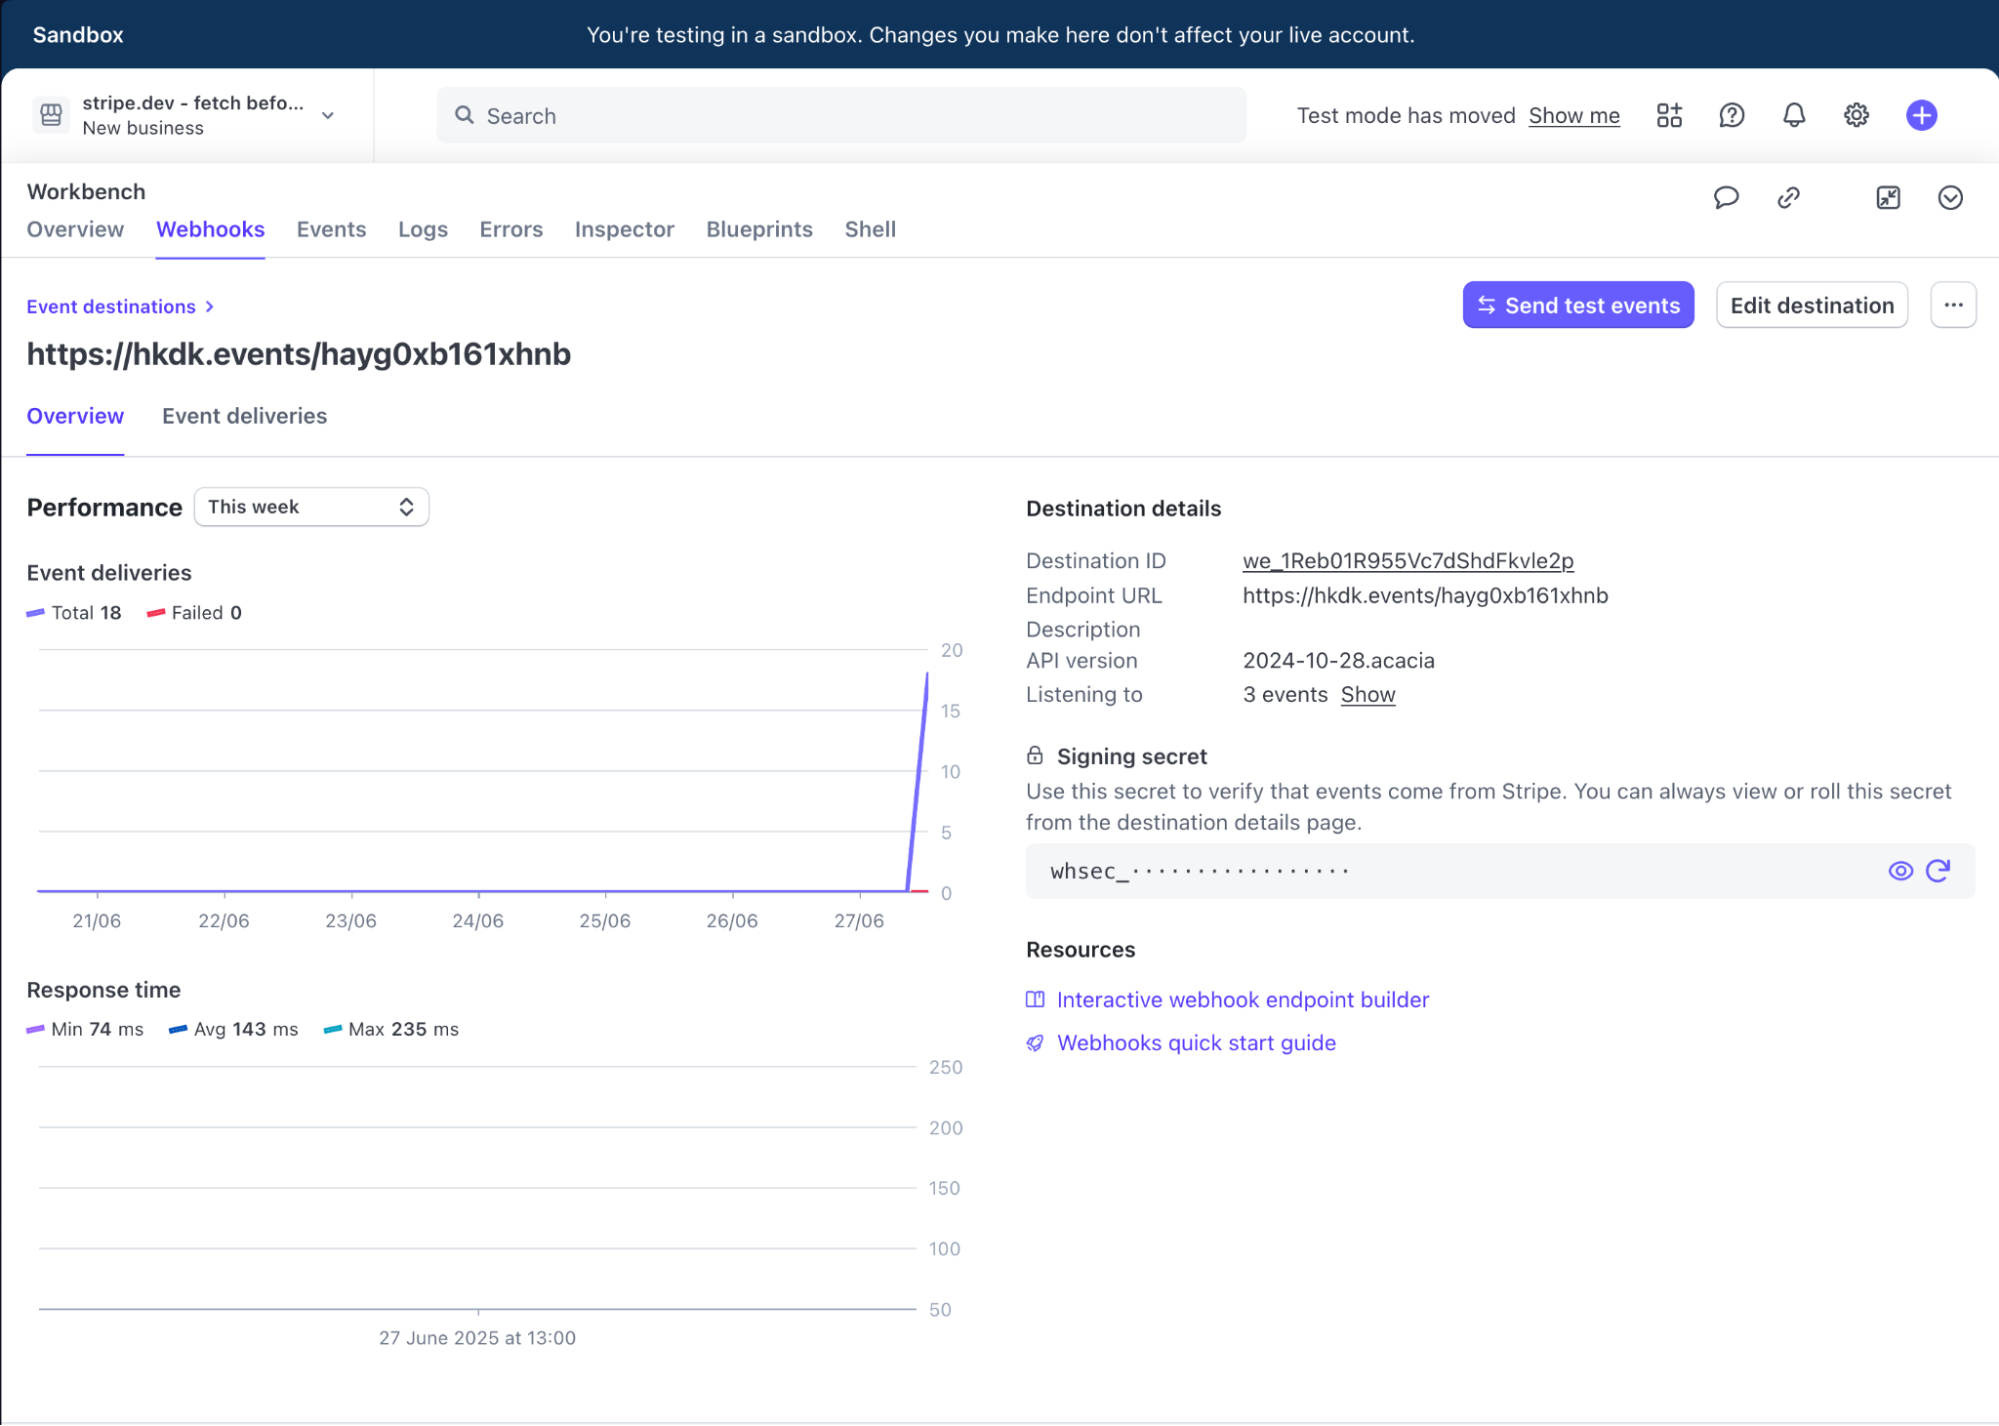
Task: Open the three-dot more options menu
Action: [1953, 305]
